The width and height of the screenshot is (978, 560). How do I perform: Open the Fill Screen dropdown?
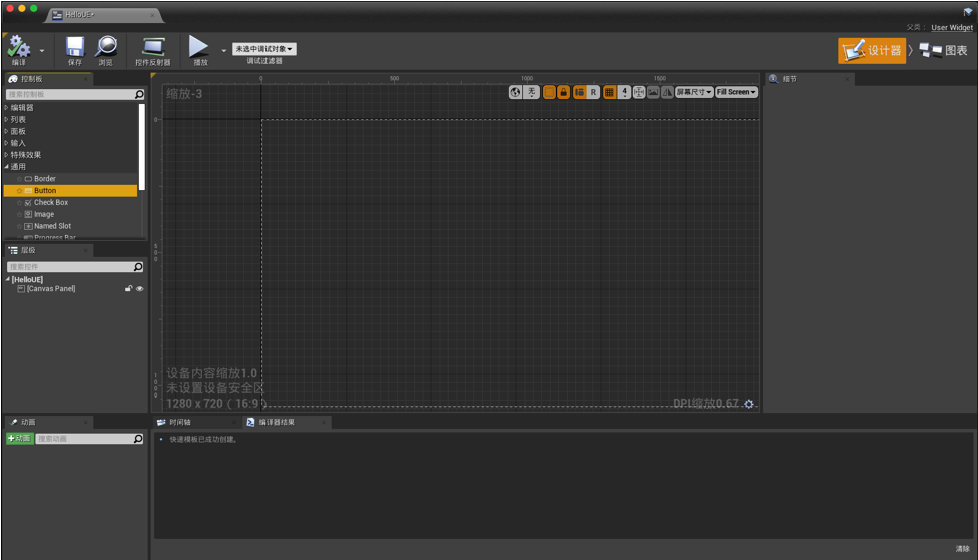(x=737, y=92)
